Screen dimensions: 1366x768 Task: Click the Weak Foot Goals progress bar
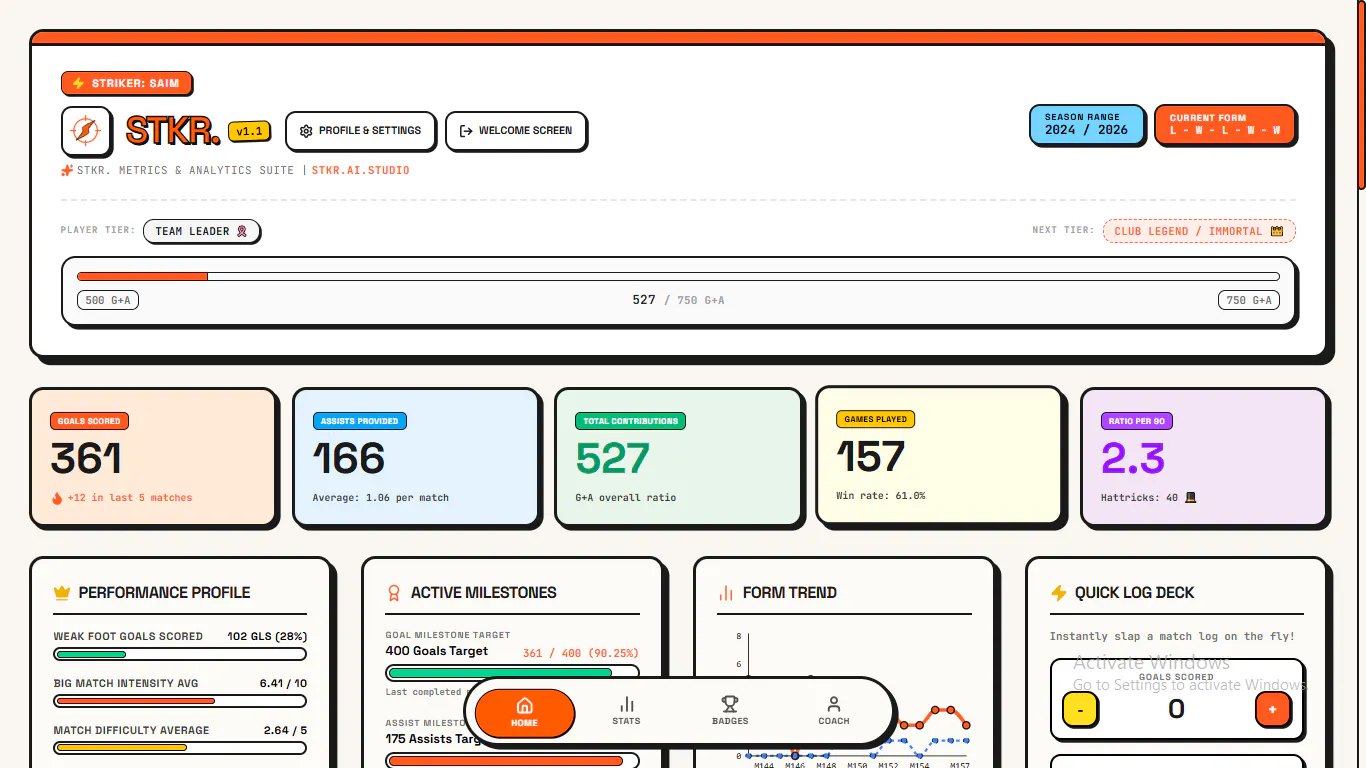(180, 654)
